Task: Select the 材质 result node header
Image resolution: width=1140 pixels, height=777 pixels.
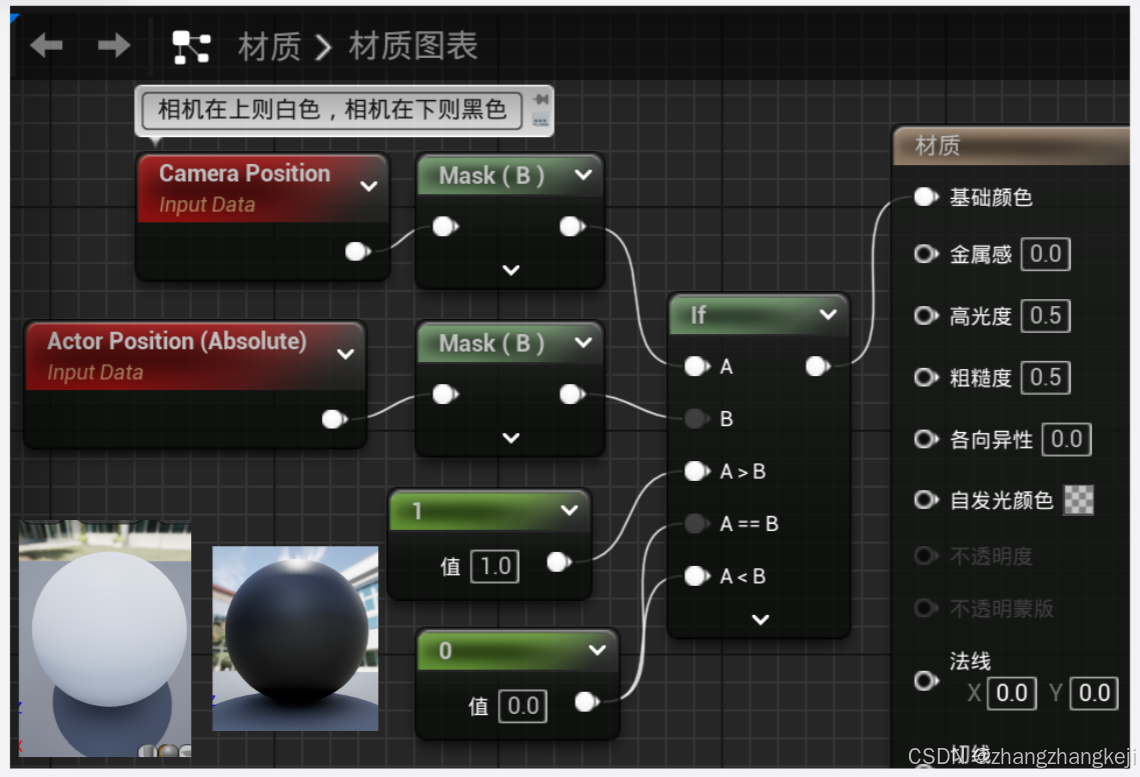Action: click(1011, 145)
